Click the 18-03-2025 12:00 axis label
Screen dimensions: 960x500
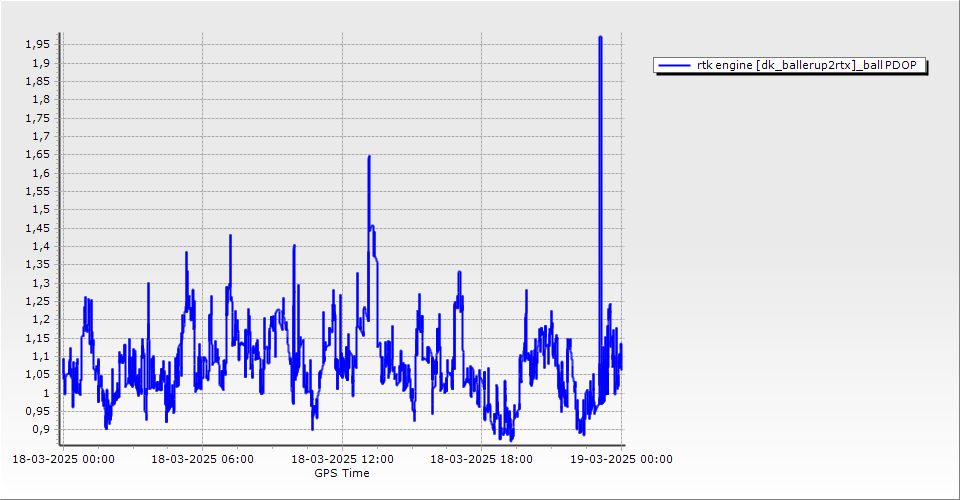[342, 459]
